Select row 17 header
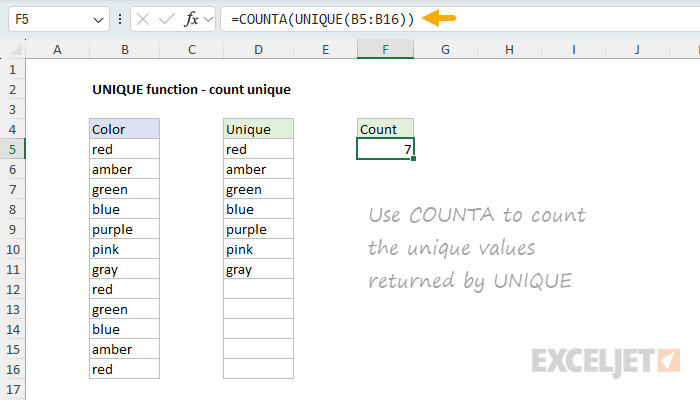This screenshot has height=400, width=700. click(x=12, y=389)
